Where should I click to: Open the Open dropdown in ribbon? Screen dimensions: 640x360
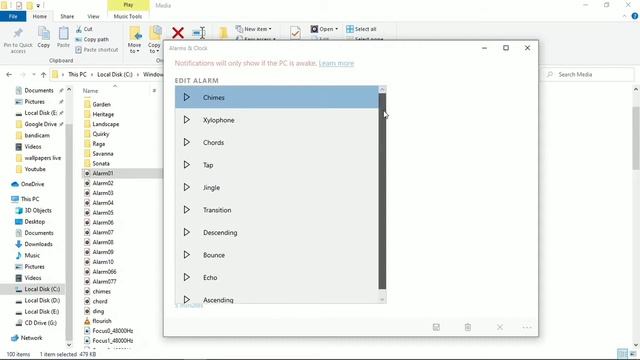(x=324, y=29)
